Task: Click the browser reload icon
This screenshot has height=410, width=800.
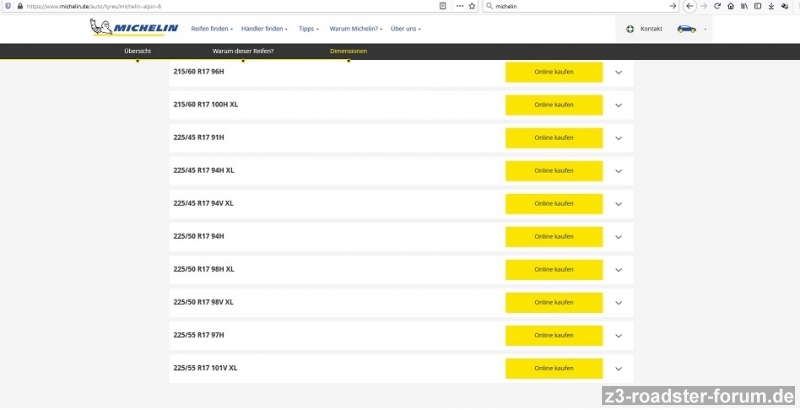Action: (x=718, y=6)
